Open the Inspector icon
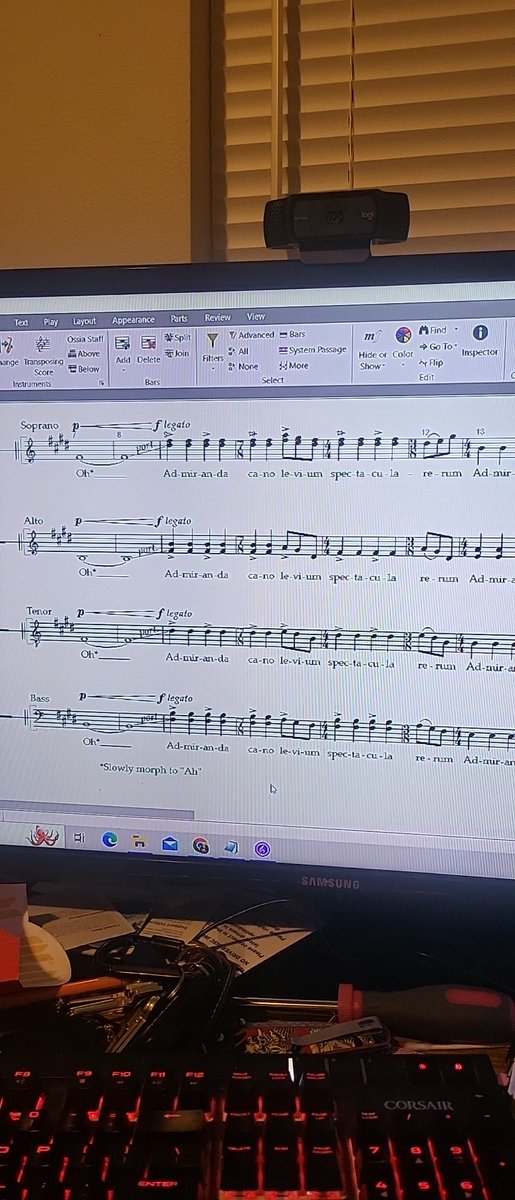This screenshot has width=515, height=1200. [480, 333]
